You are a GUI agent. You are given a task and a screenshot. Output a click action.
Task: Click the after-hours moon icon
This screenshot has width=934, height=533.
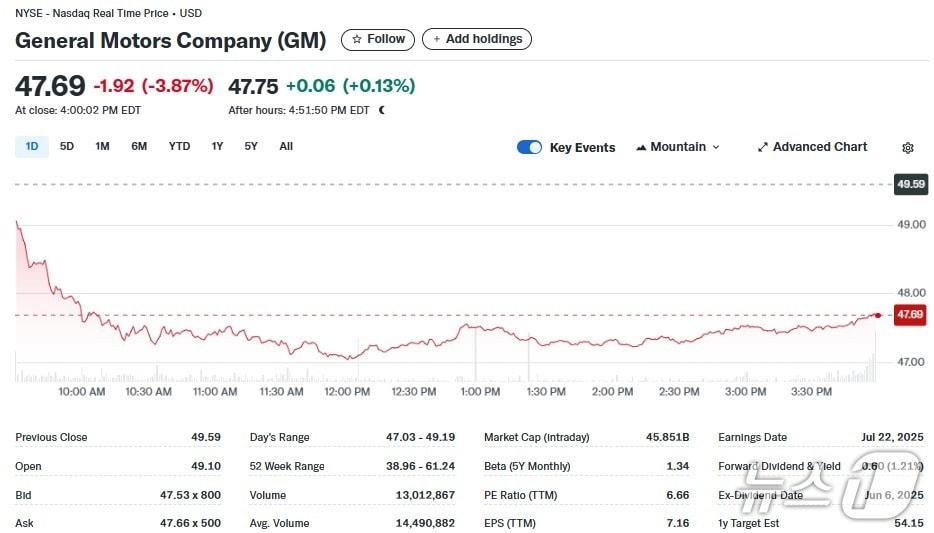point(382,110)
